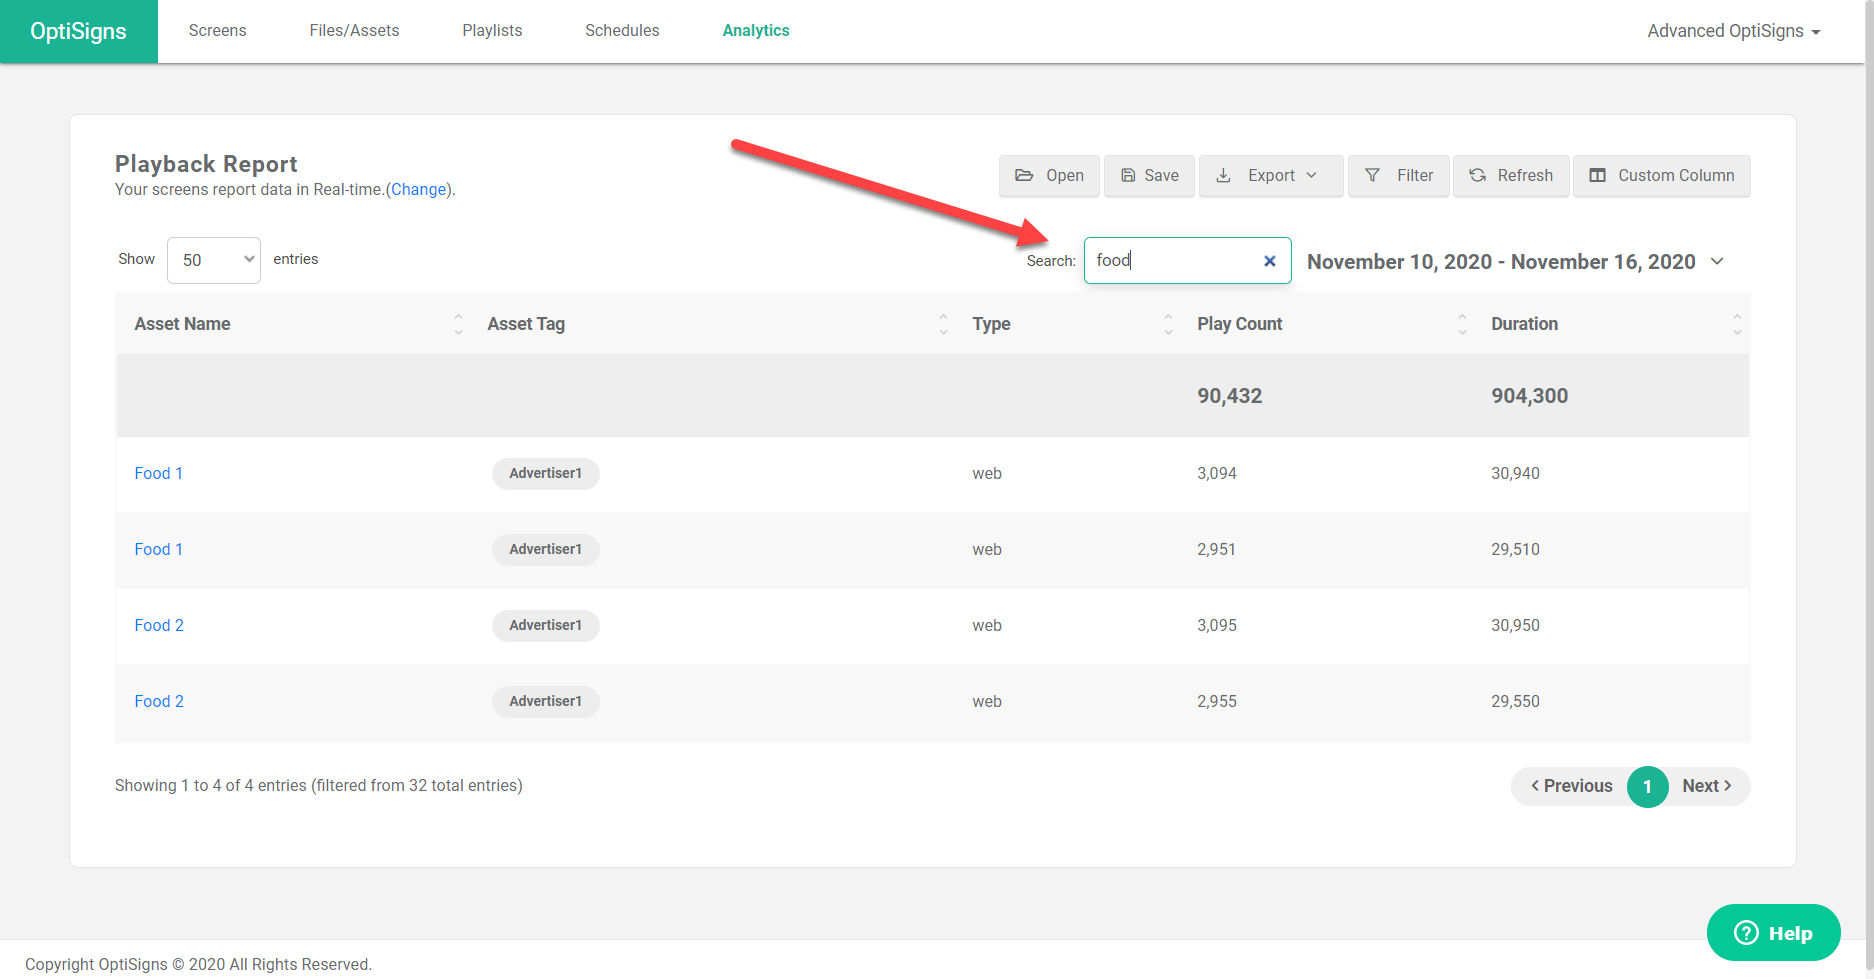Click the total play count 90,432
Screen dimensions: 1874x979
[x=1229, y=396]
